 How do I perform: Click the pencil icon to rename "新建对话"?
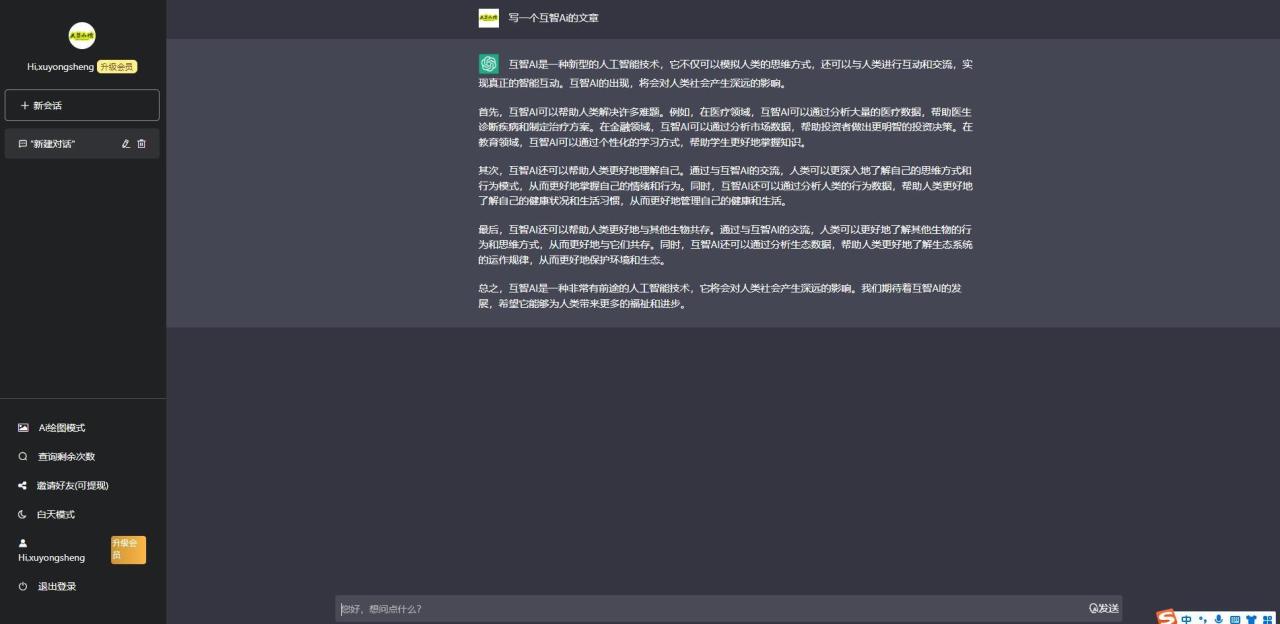pyautogui.click(x=126, y=144)
